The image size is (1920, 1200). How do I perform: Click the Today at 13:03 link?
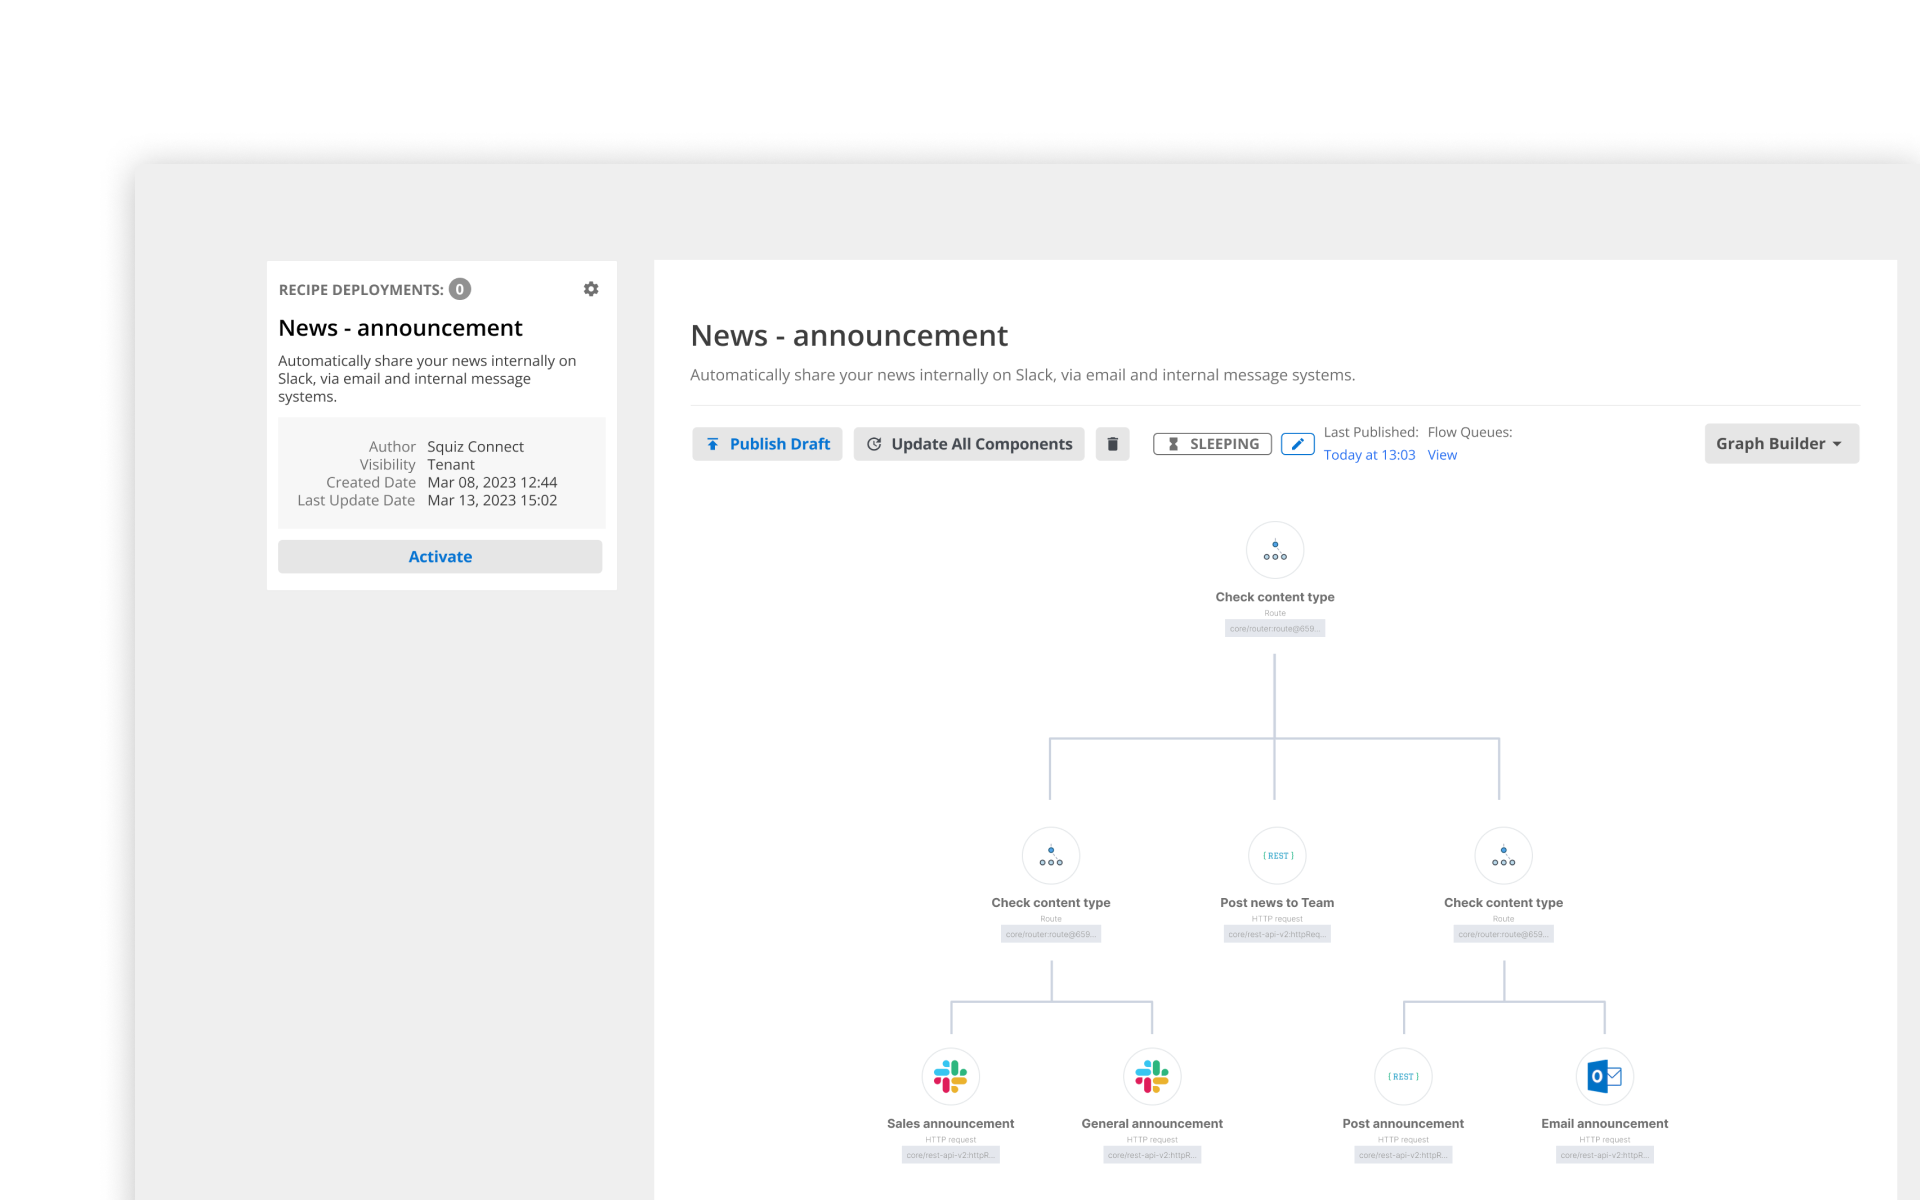point(1369,455)
